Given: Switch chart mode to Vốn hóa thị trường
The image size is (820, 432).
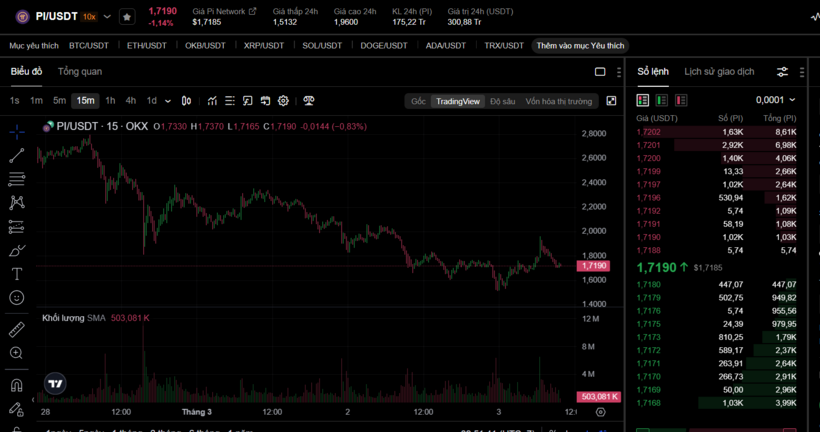Looking at the screenshot, I should (x=559, y=101).
